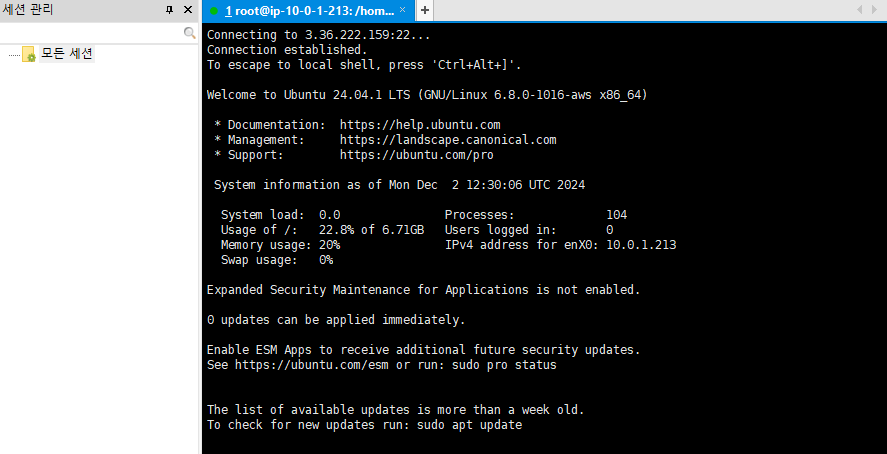Click the 'Connection established.' line
Viewport: 887px width, 454px height.
click(x=287, y=50)
